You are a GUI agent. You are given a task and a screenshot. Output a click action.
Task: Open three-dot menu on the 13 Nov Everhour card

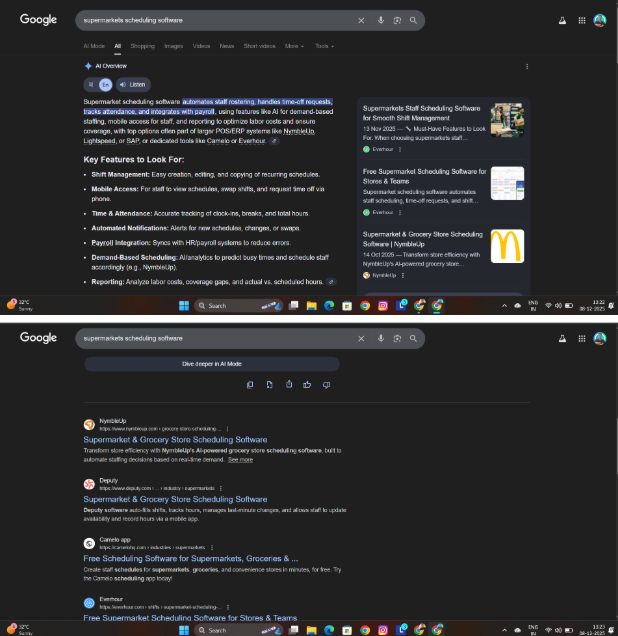click(400, 149)
